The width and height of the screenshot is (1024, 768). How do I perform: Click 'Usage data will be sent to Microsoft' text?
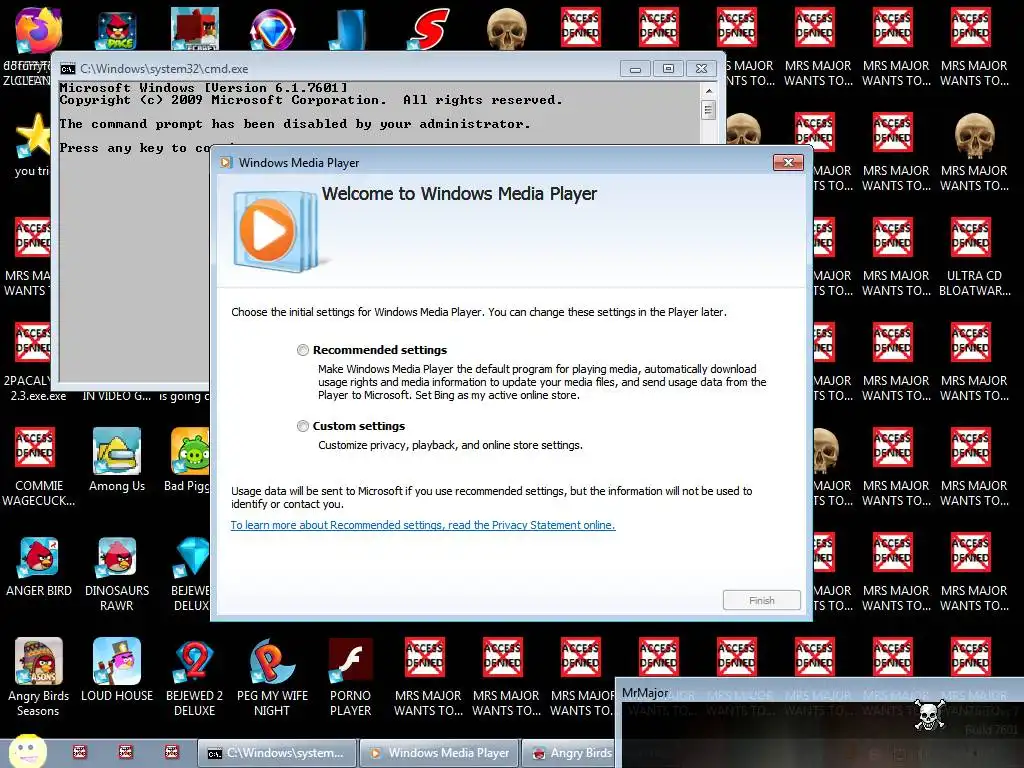[491, 498]
